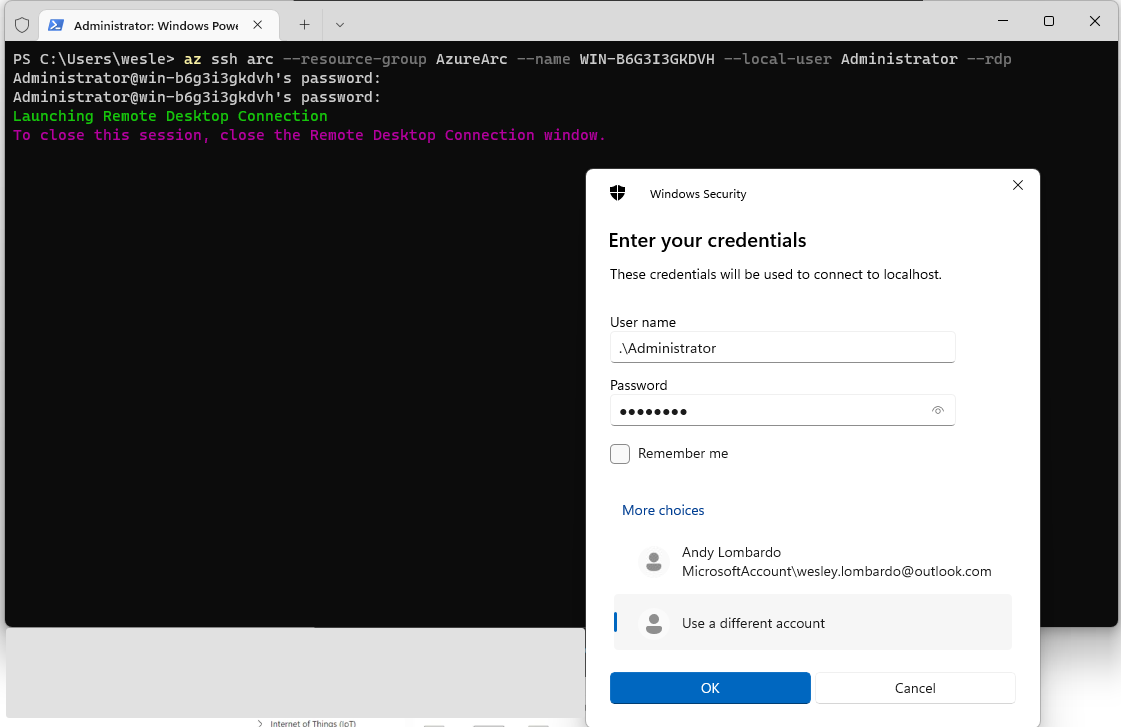
Task: Click the Windows Security shield icon in the dialog
Action: pos(618,193)
